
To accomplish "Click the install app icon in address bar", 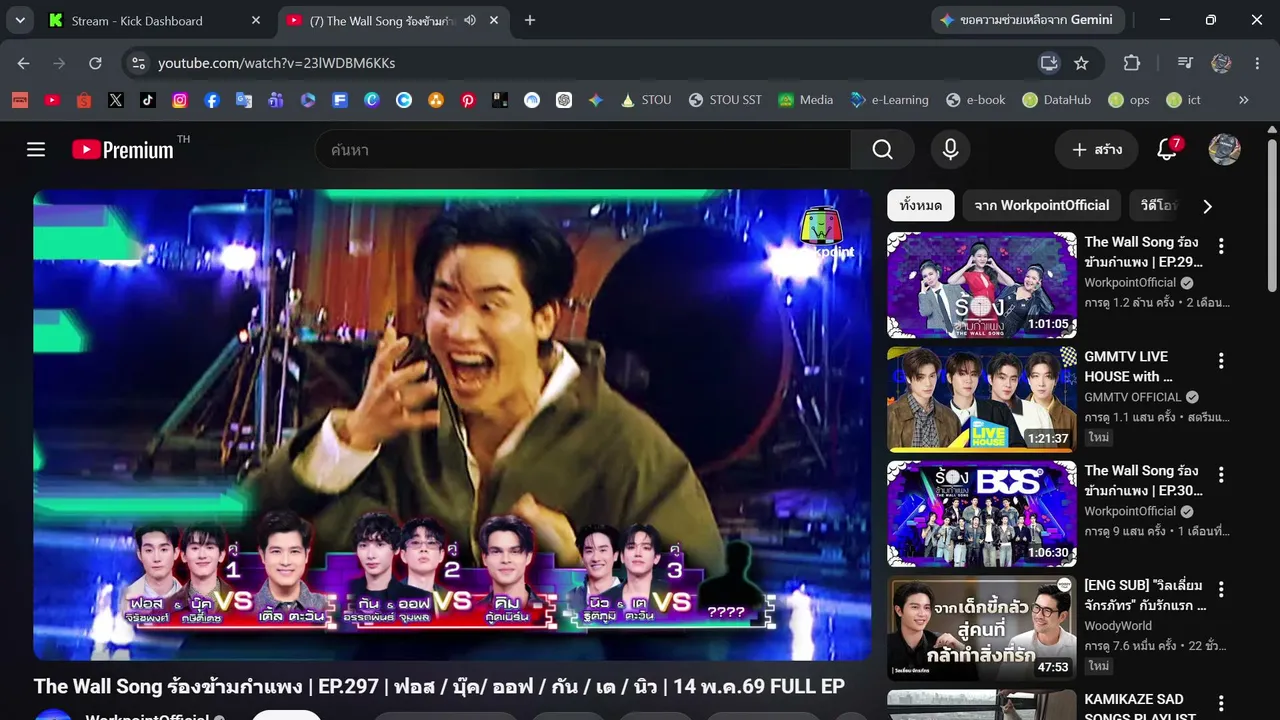I will coord(1049,63).
